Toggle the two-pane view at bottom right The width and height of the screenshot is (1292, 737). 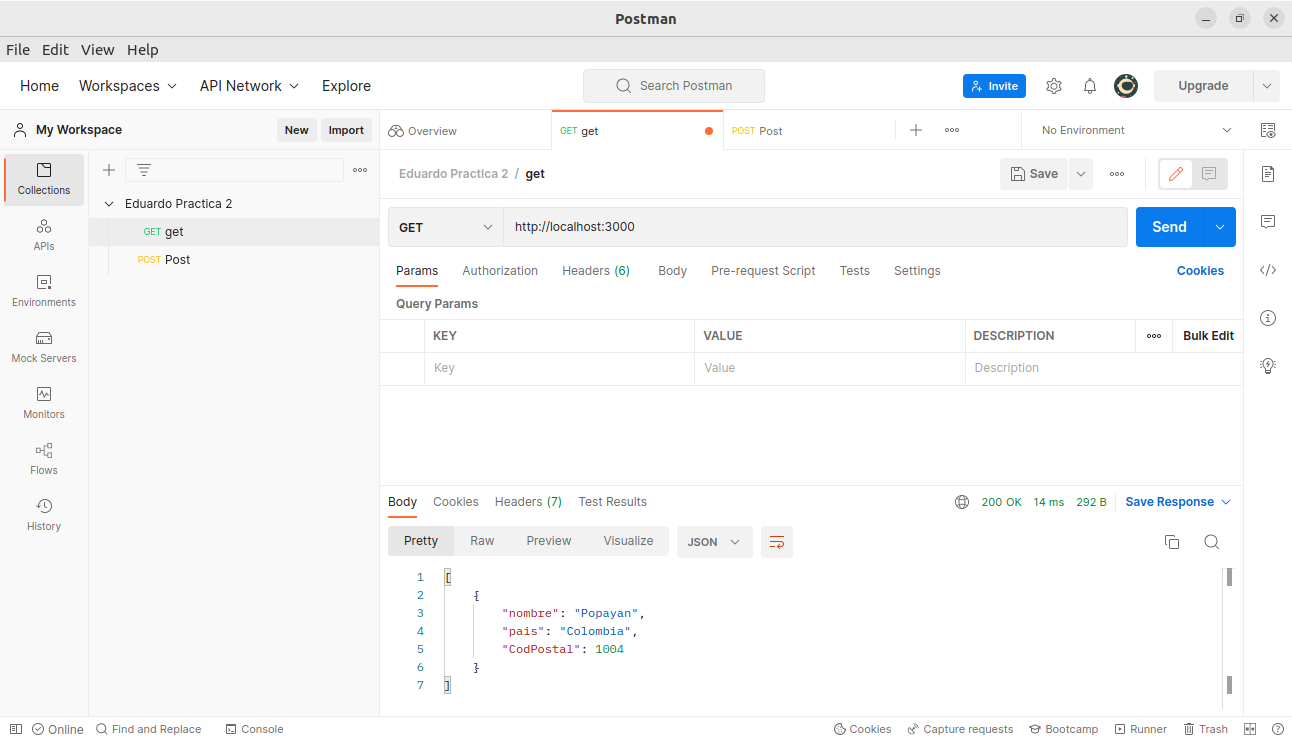tap(1249, 728)
